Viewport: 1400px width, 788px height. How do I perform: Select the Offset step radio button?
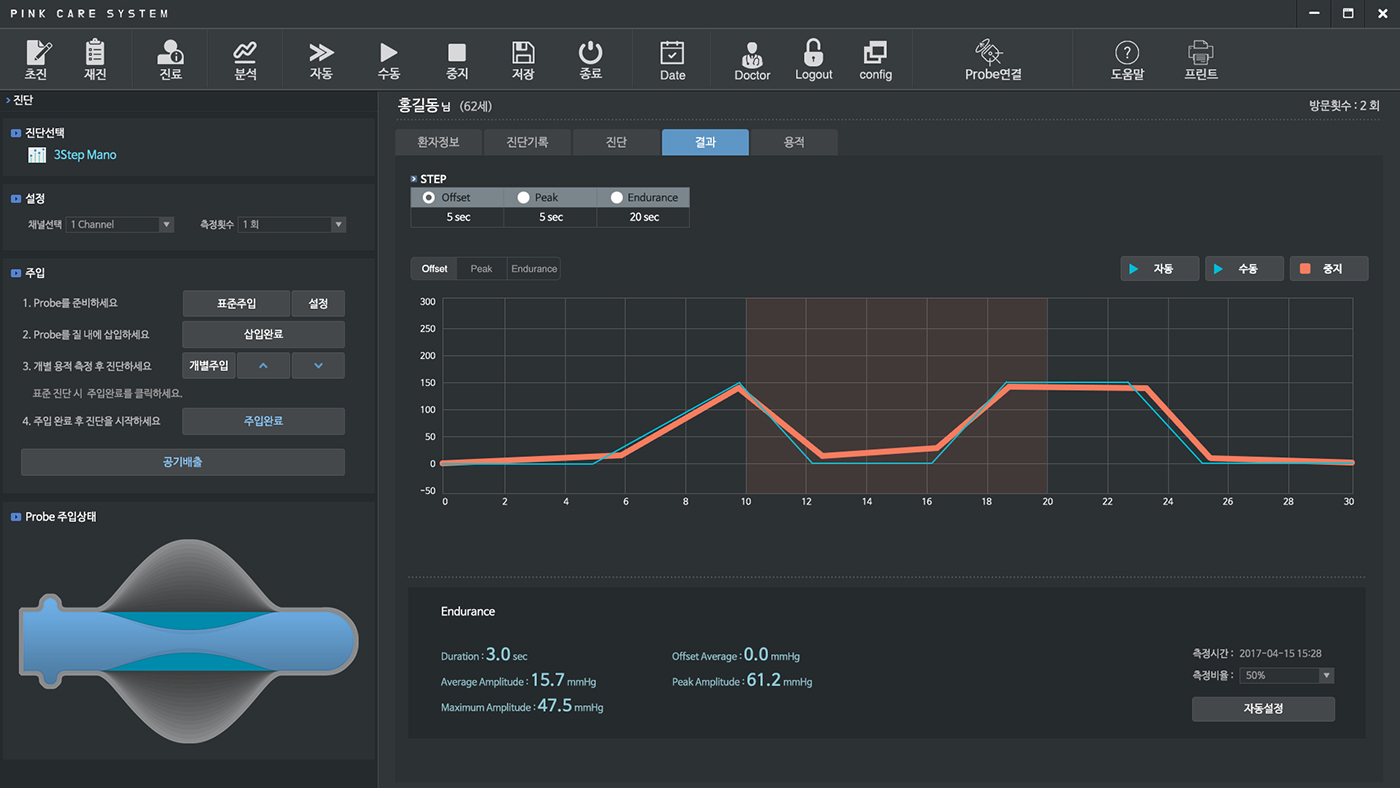(429, 197)
